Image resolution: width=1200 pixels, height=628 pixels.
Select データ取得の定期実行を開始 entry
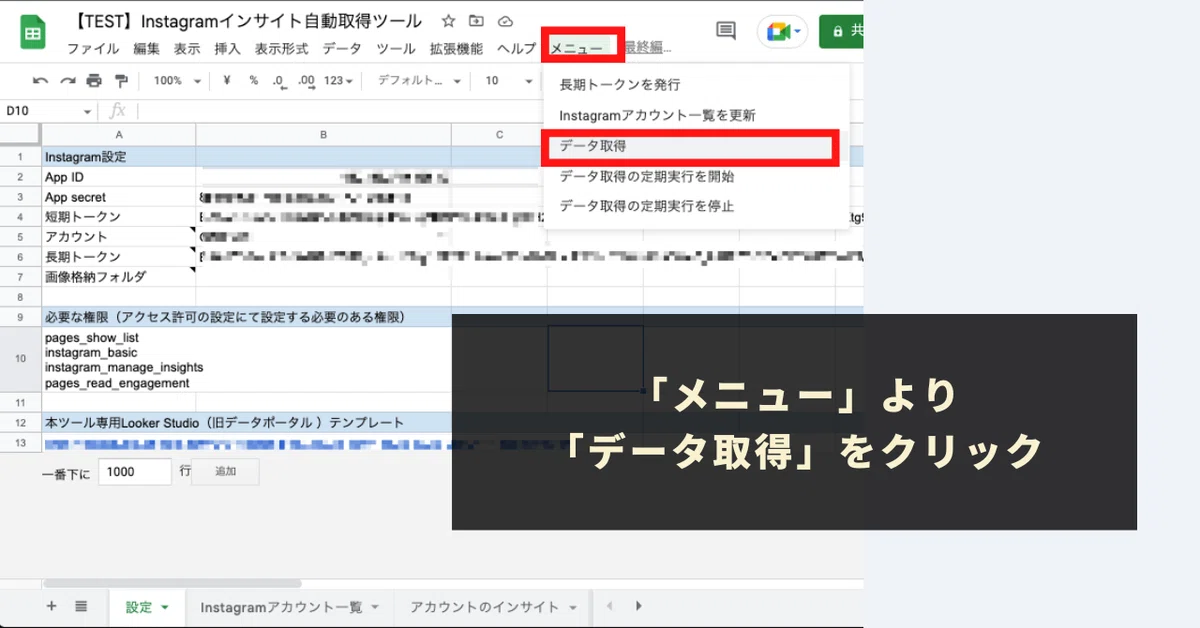coord(696,176)
